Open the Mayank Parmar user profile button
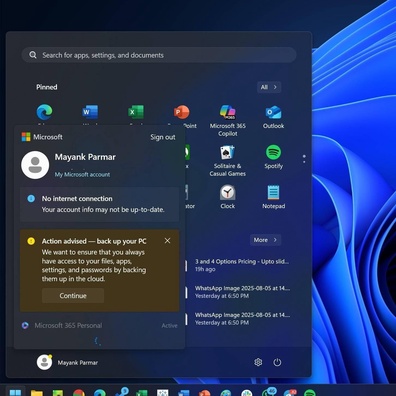 (x=68, y=362)
